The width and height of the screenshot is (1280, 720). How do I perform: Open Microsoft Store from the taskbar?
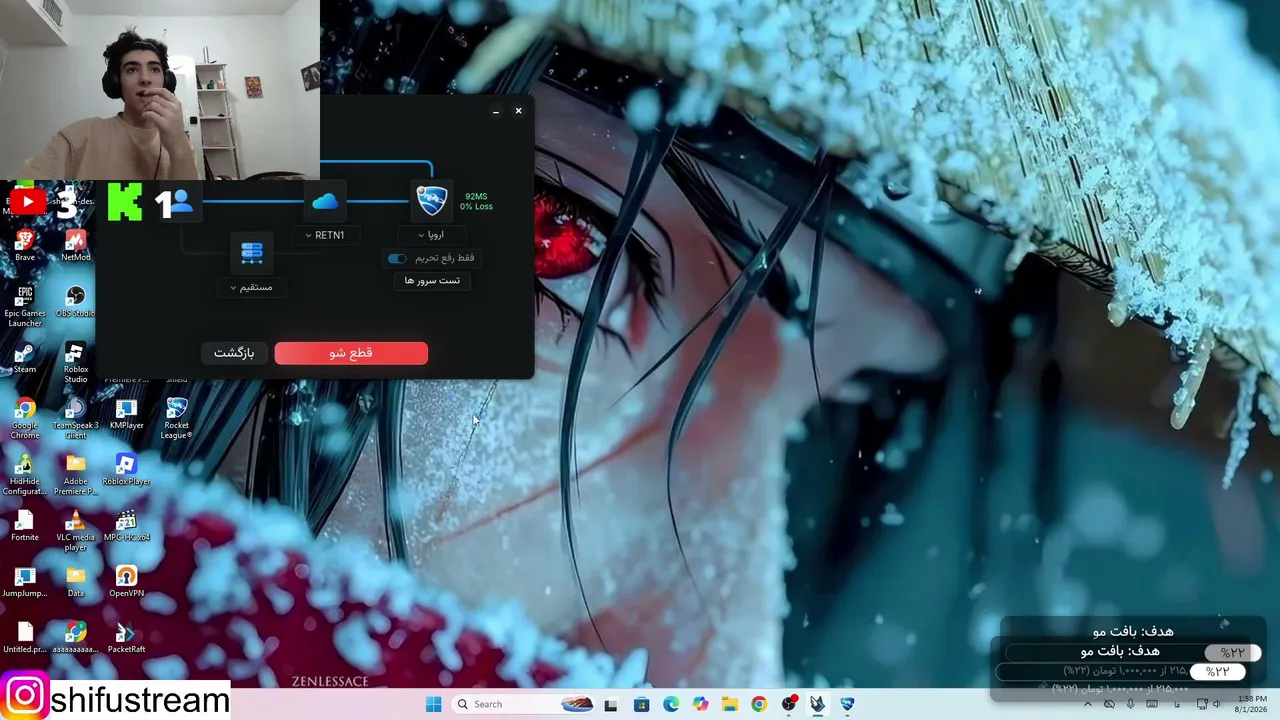coord(641,704)
